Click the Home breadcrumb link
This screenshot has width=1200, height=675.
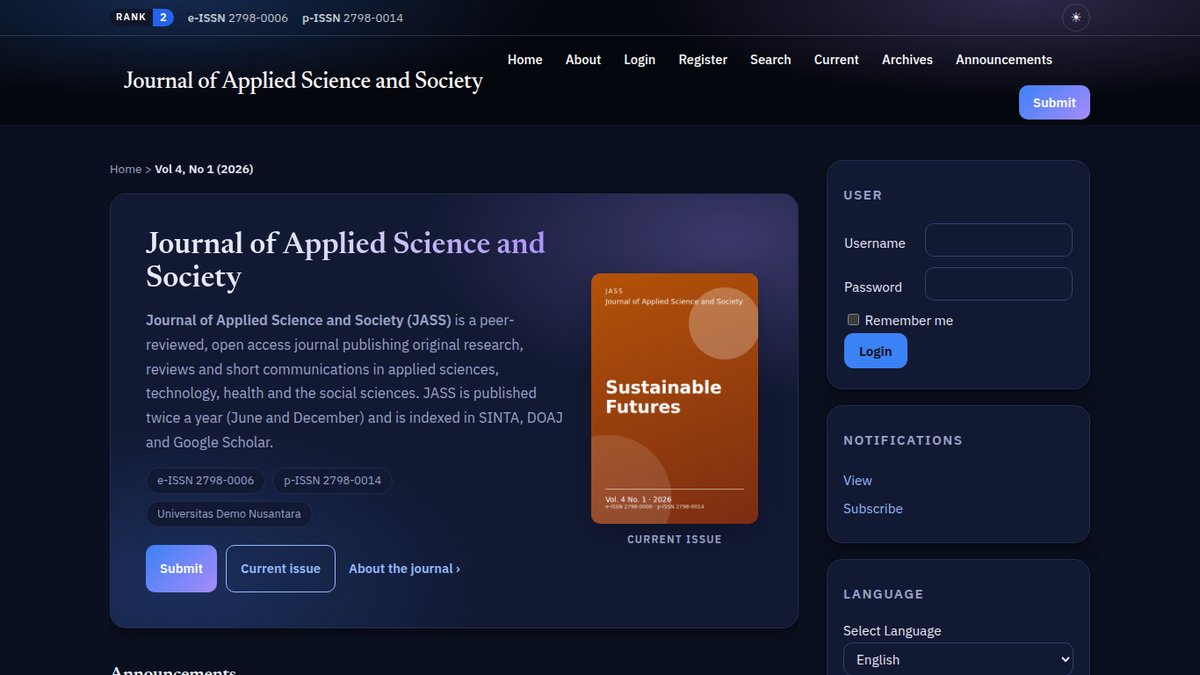pos(126,169)
